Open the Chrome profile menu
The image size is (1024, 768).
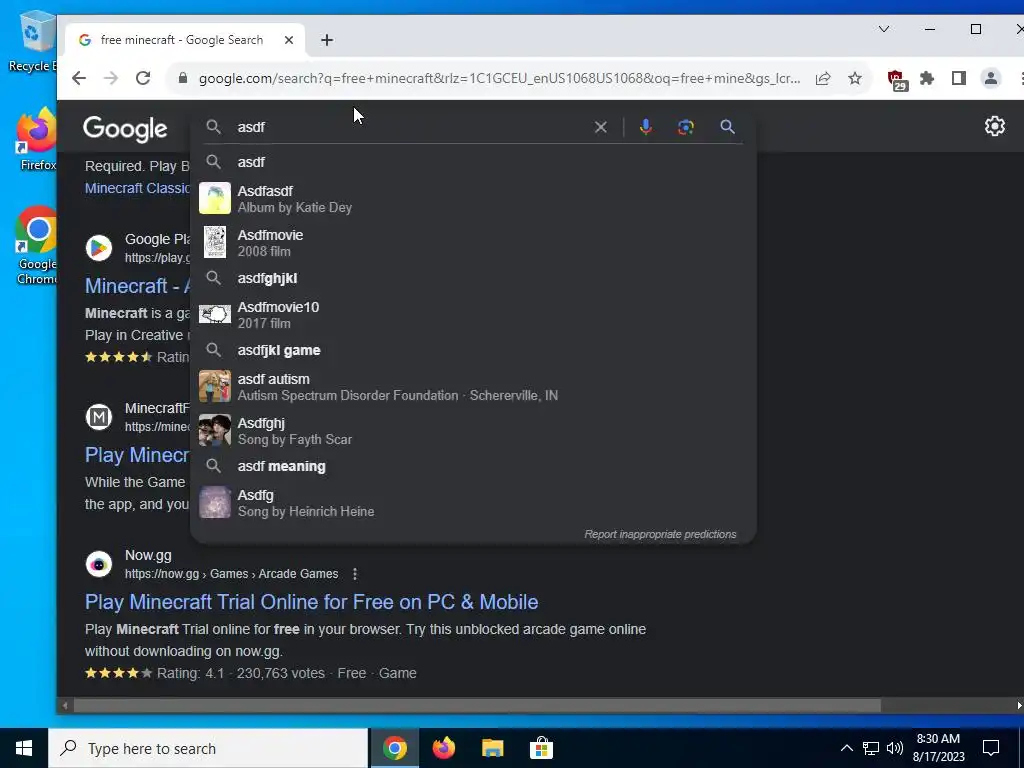[x=991, y=78]
